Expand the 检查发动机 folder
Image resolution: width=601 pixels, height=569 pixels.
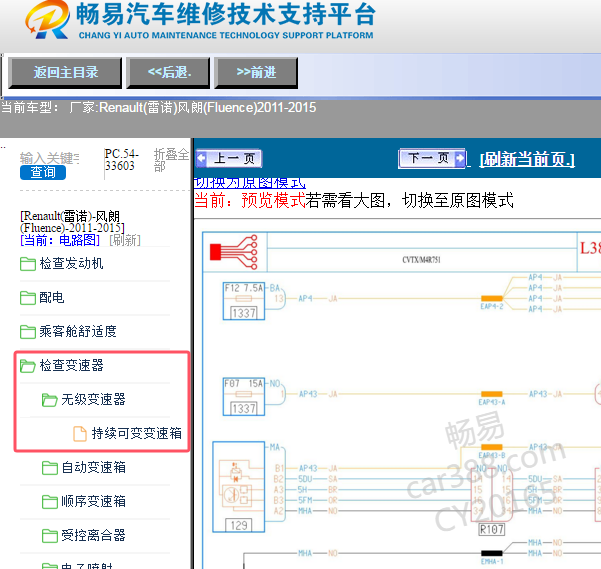pos(71,264)
